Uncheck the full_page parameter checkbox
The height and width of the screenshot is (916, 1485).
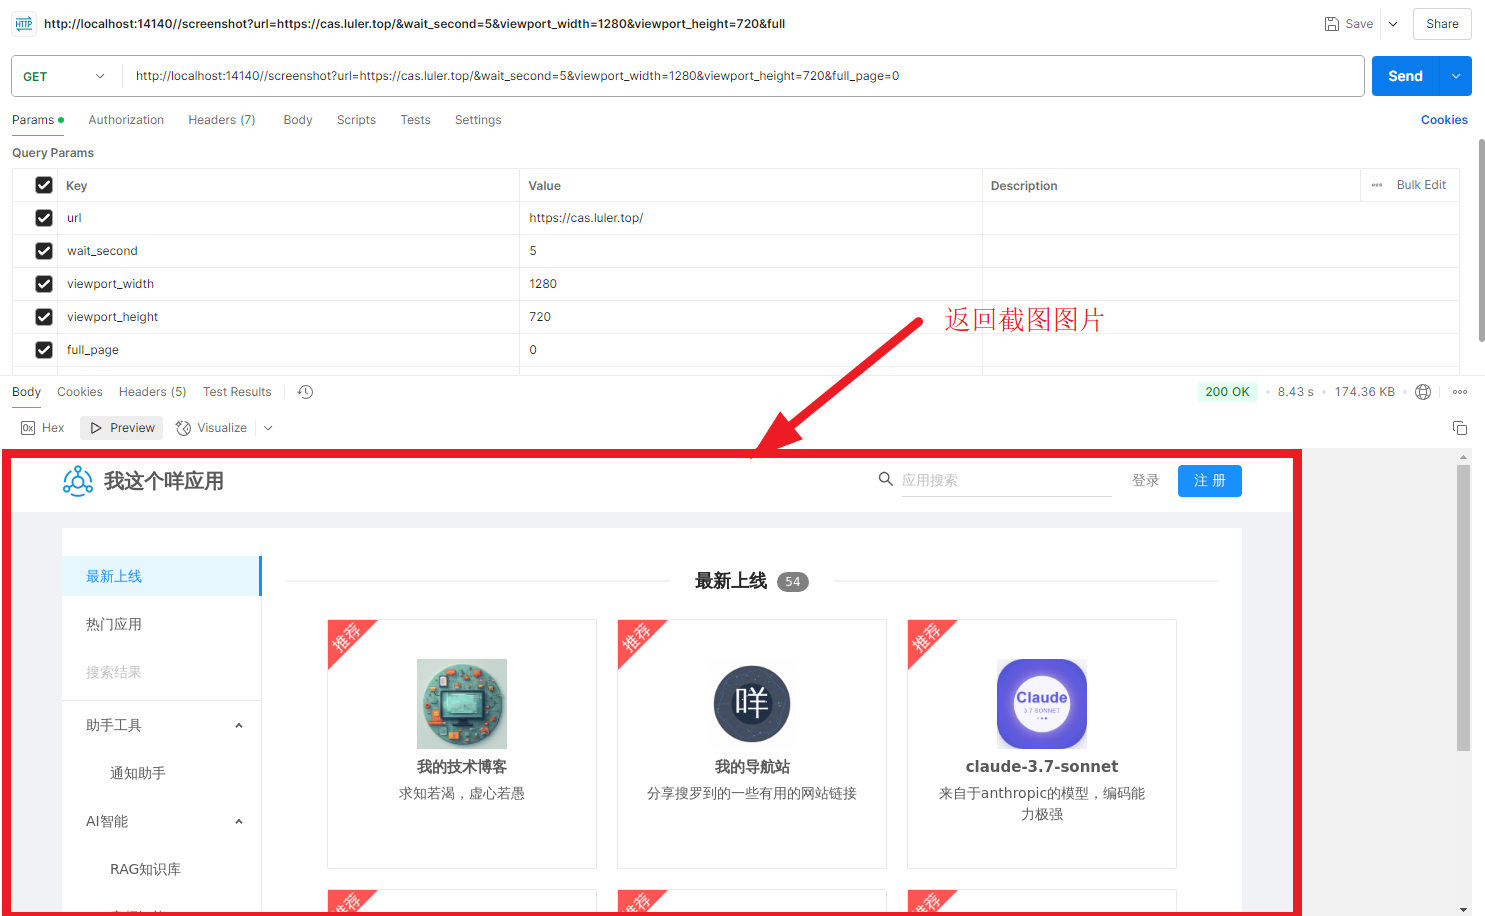click(x=44, y=350)
